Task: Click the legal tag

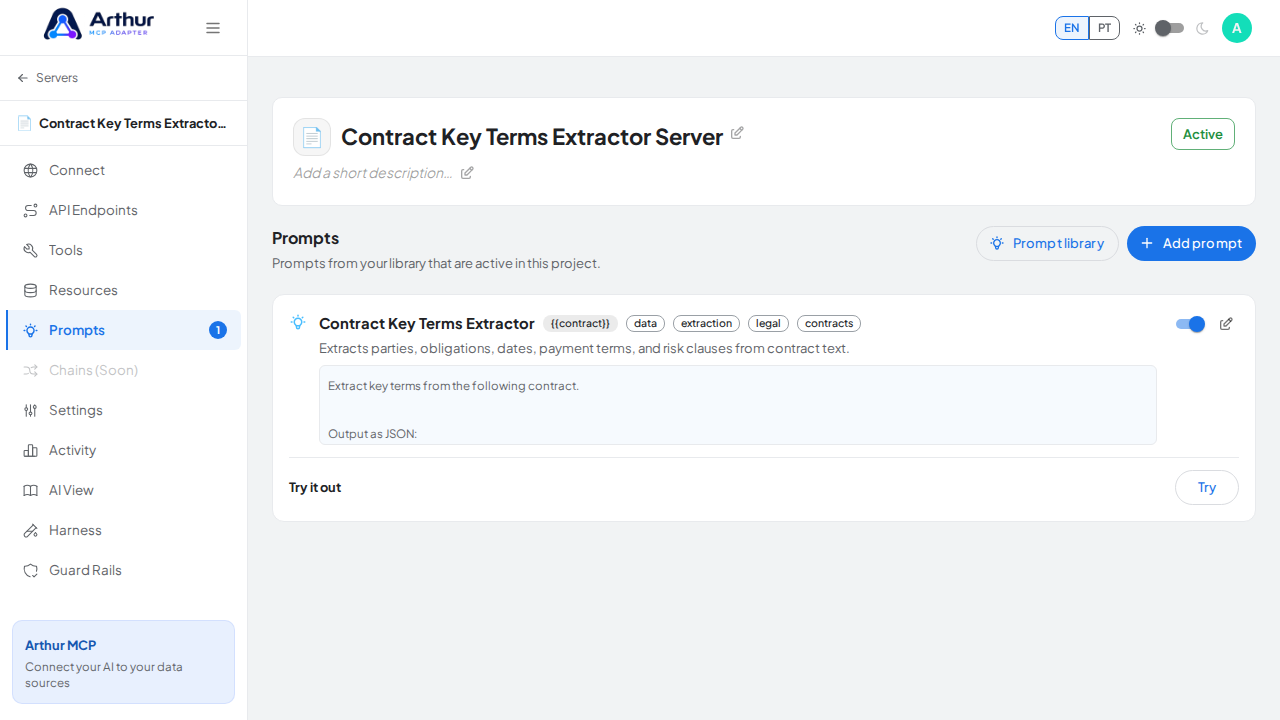Action: [x=768, y=324]
